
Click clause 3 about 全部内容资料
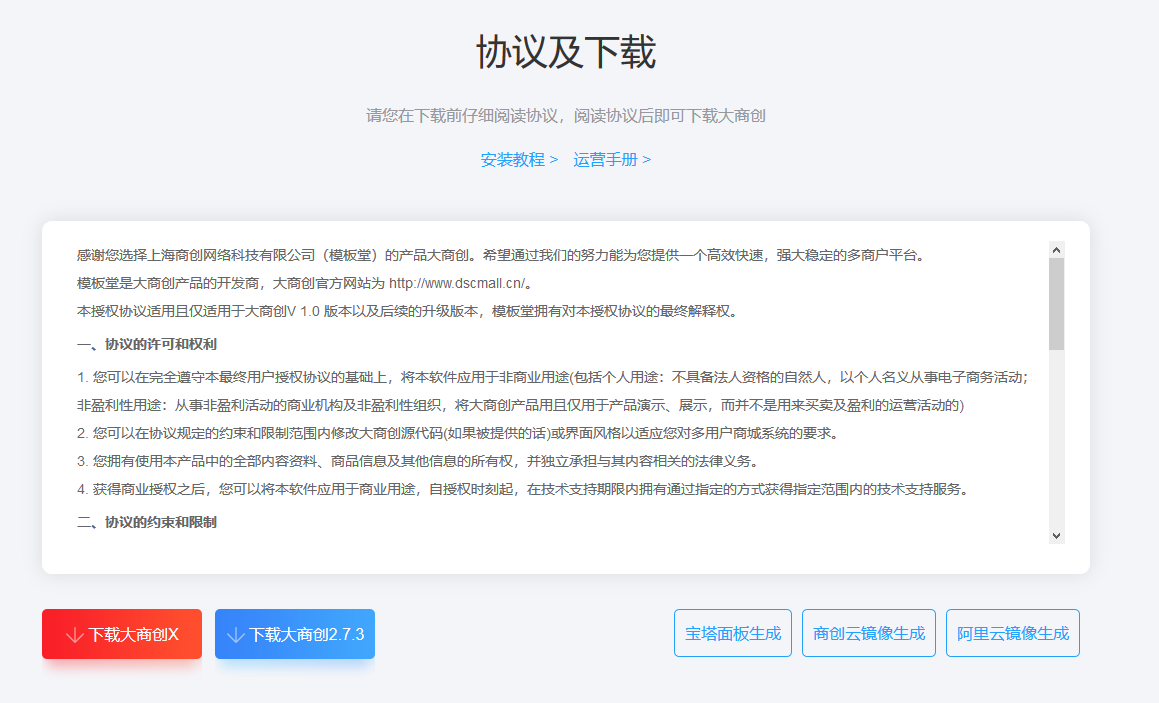pos(418,461)
